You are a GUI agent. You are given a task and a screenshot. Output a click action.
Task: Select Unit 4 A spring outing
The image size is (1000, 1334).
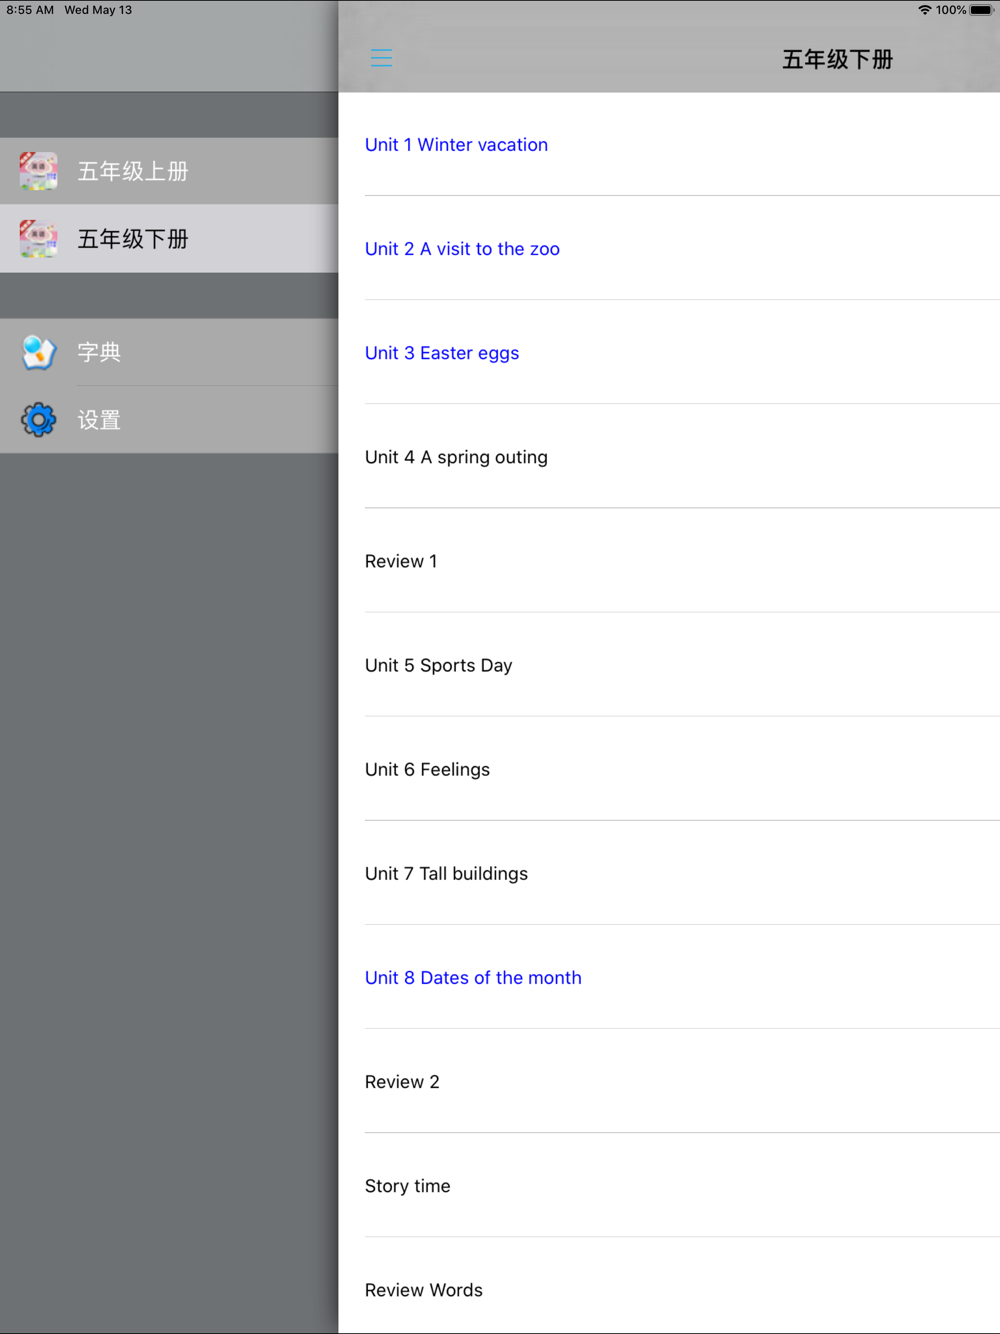(x=669, y=456)
